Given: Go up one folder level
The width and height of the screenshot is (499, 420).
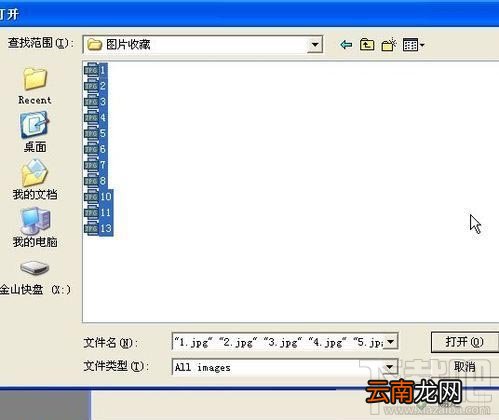Looking at the screenshot, I should pos(367,44).
